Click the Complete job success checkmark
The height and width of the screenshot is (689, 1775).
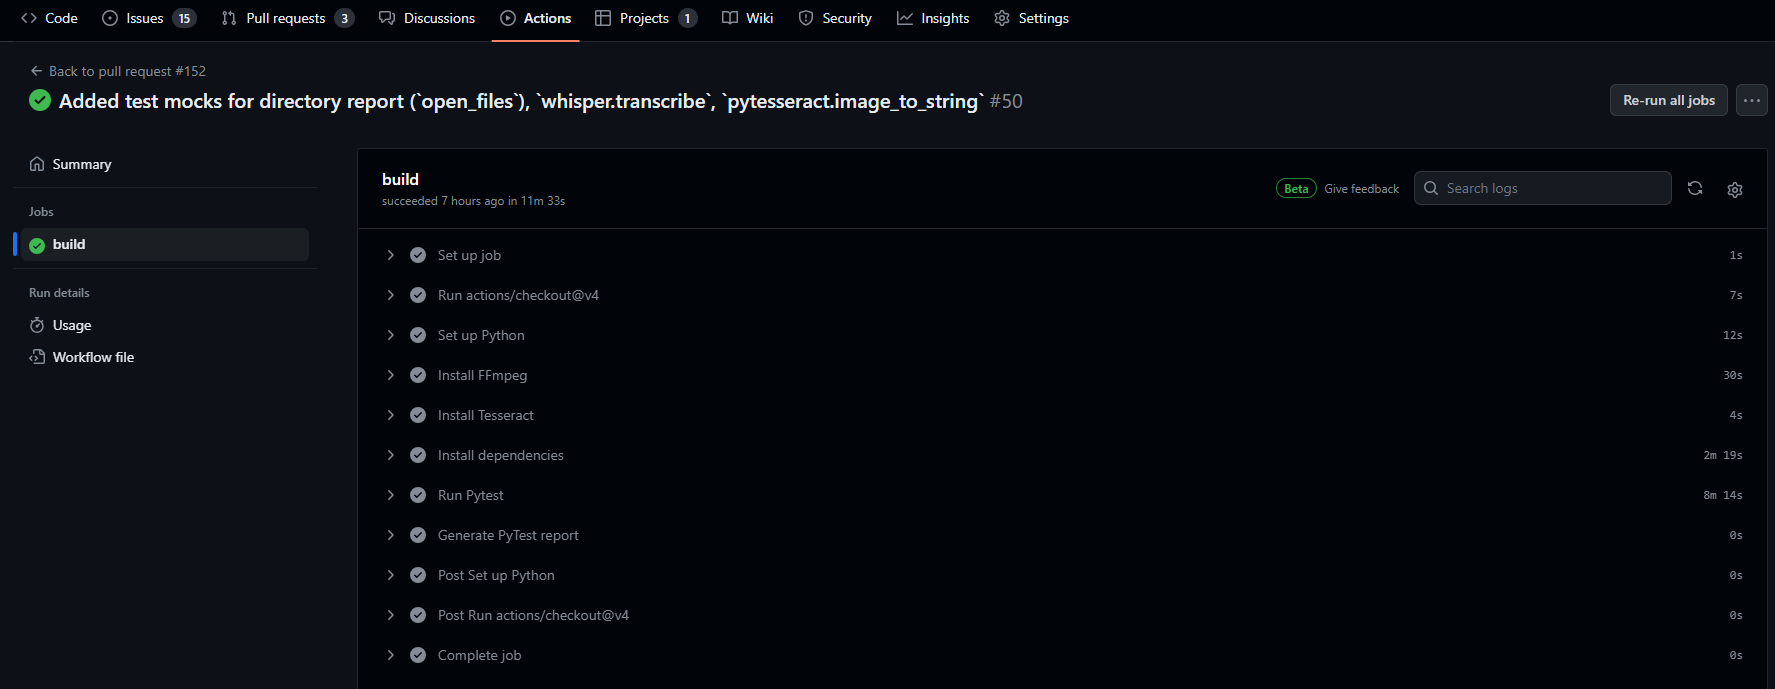[418, 655]
